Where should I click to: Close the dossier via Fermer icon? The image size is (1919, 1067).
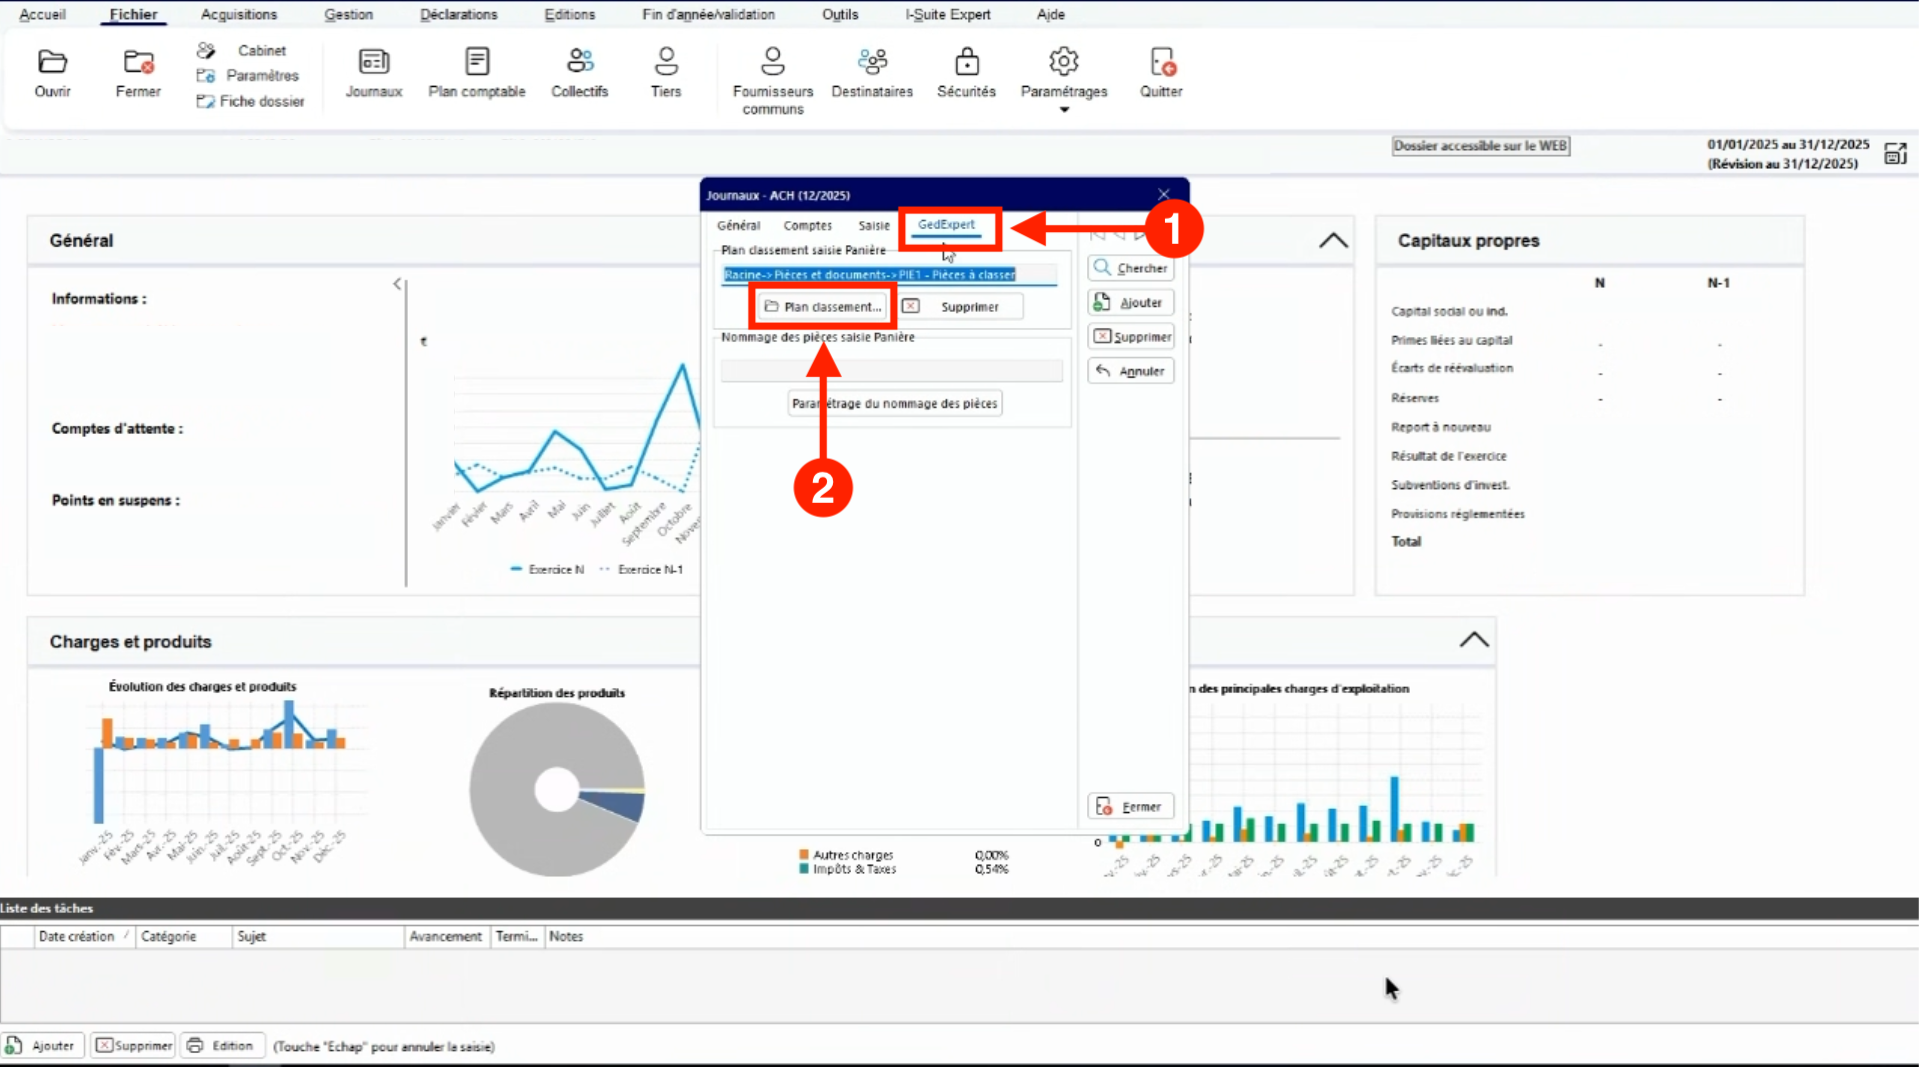tap(138, 73)
